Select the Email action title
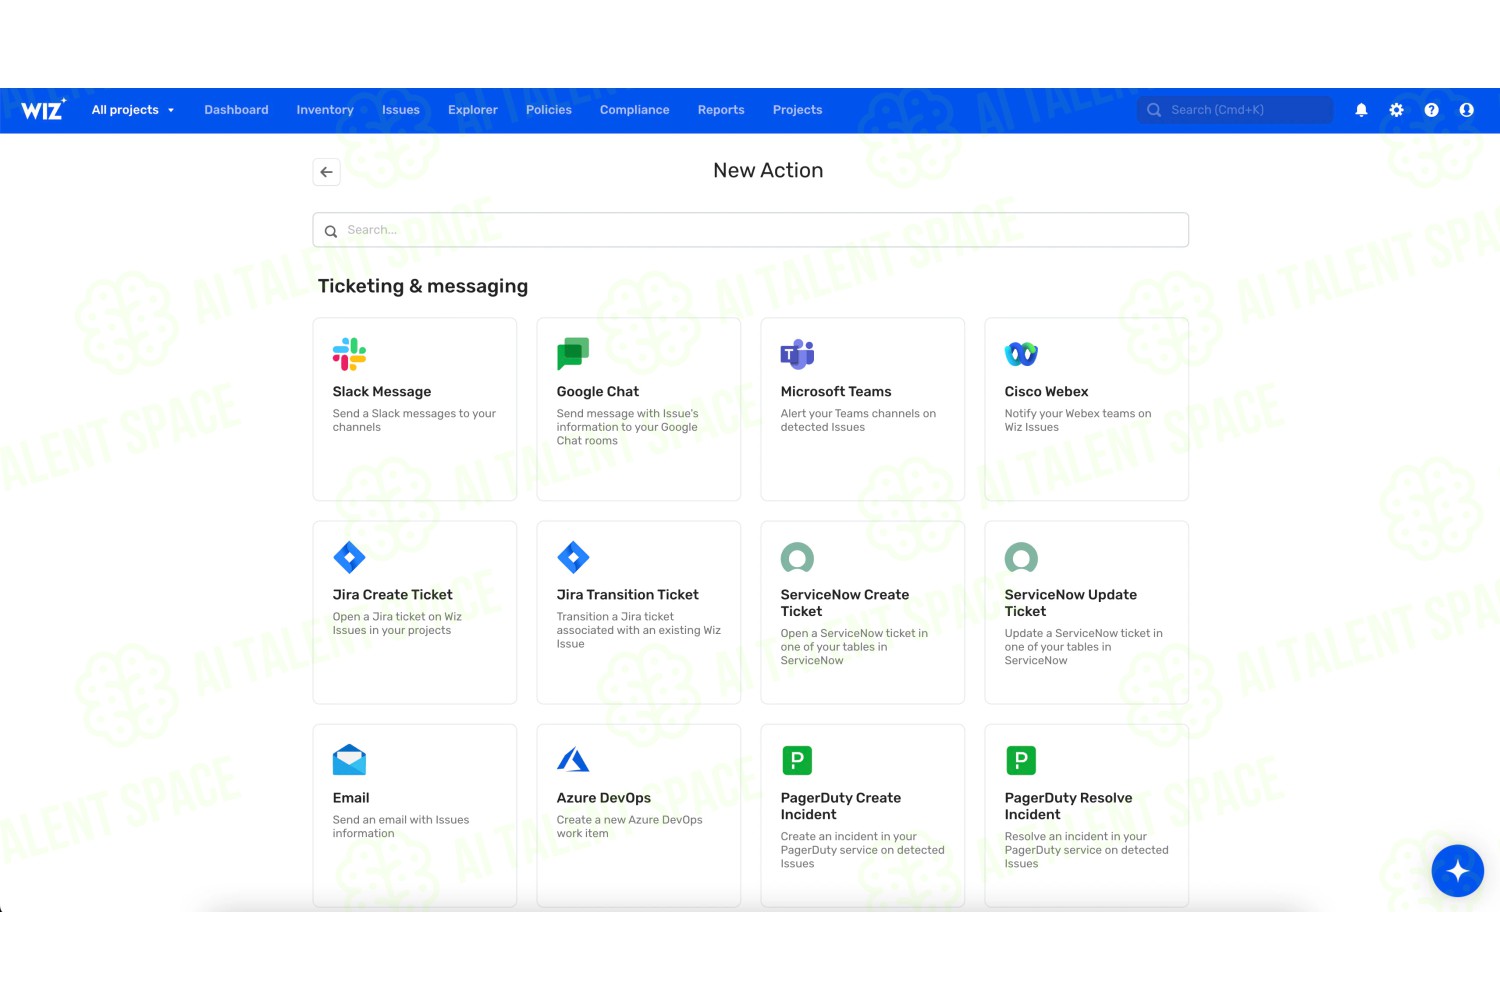 [x=351, y=798]
